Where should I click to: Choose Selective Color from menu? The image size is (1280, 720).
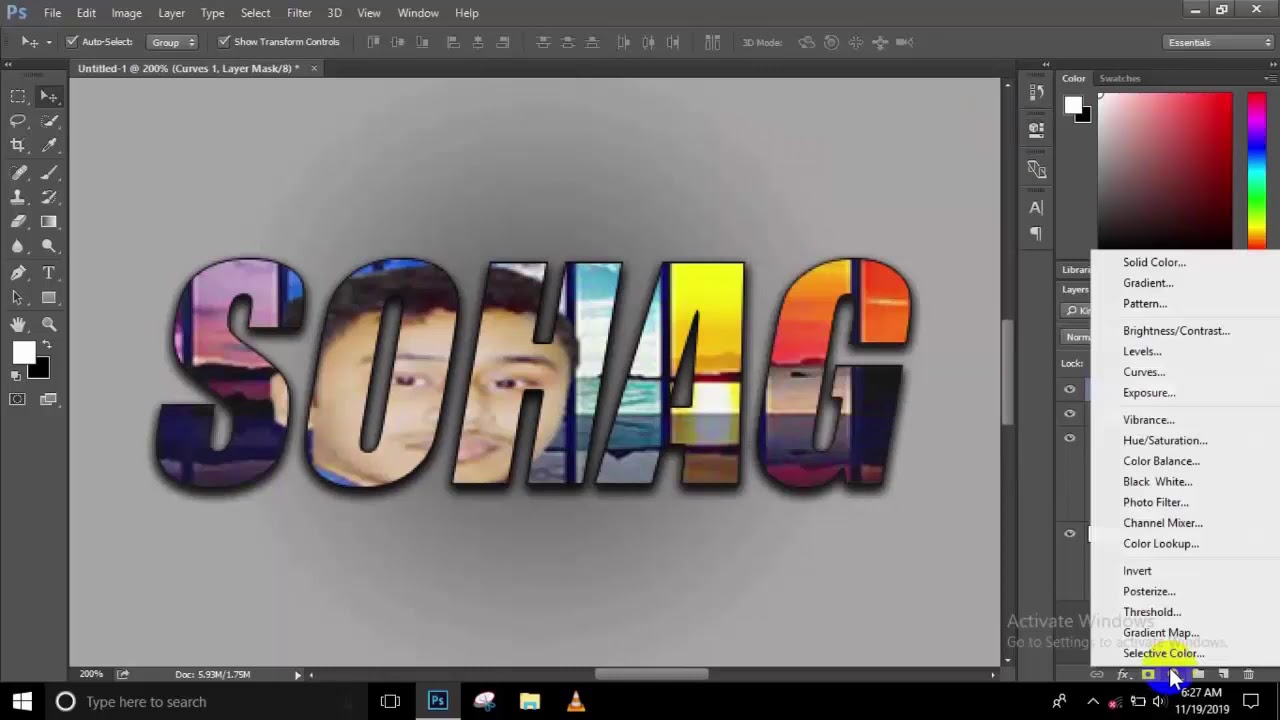[x=1163, y=653]
